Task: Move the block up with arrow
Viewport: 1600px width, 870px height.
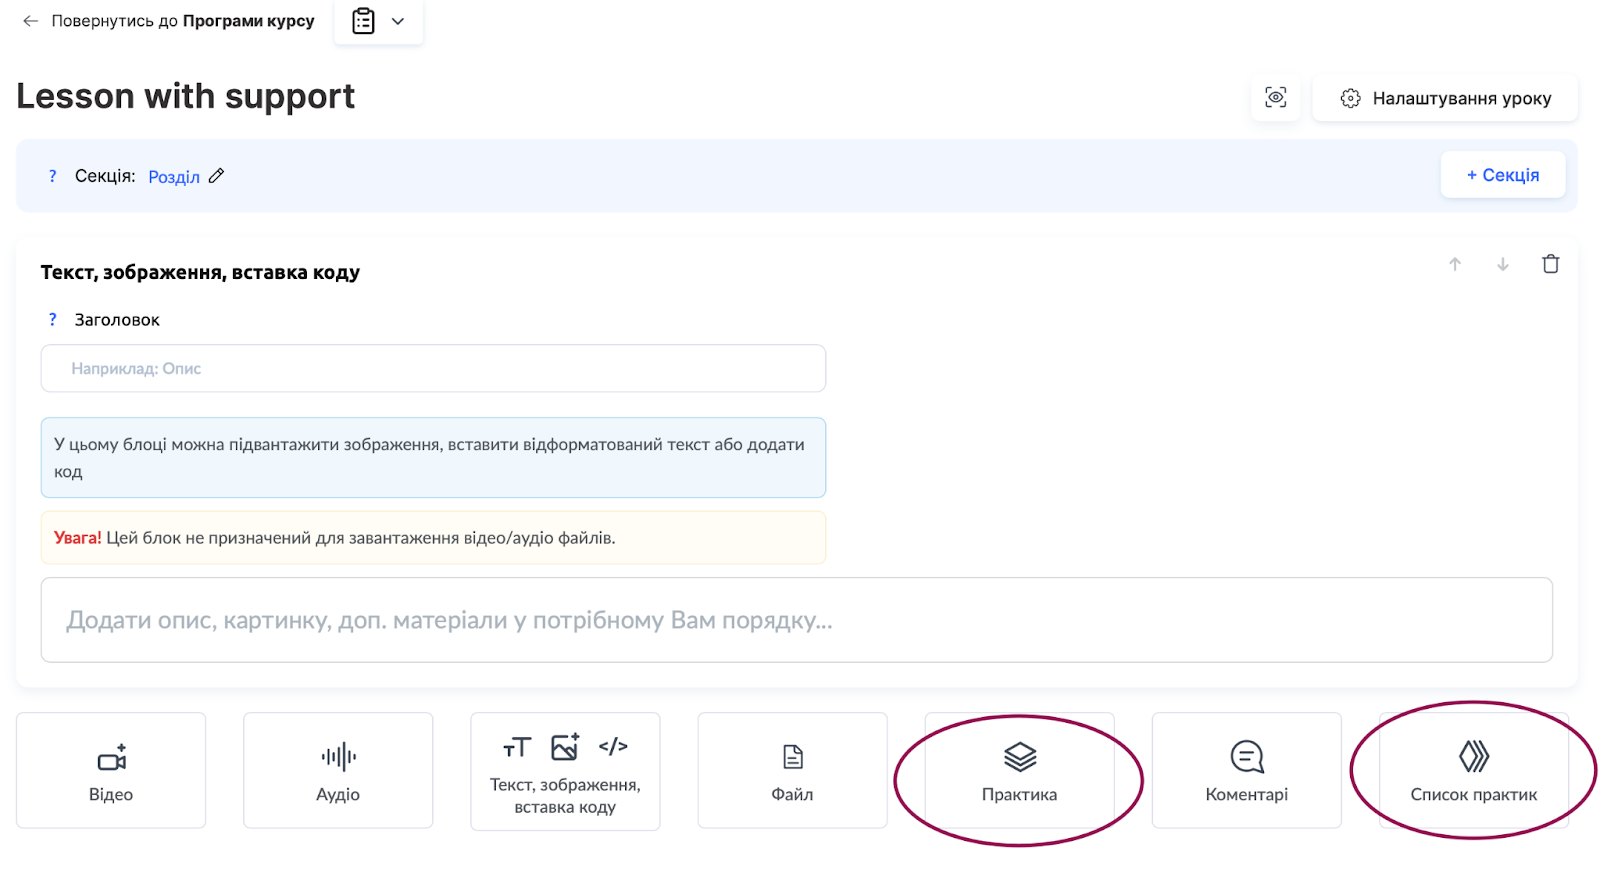Action: pyautogui.click(x=1455, y=264)
